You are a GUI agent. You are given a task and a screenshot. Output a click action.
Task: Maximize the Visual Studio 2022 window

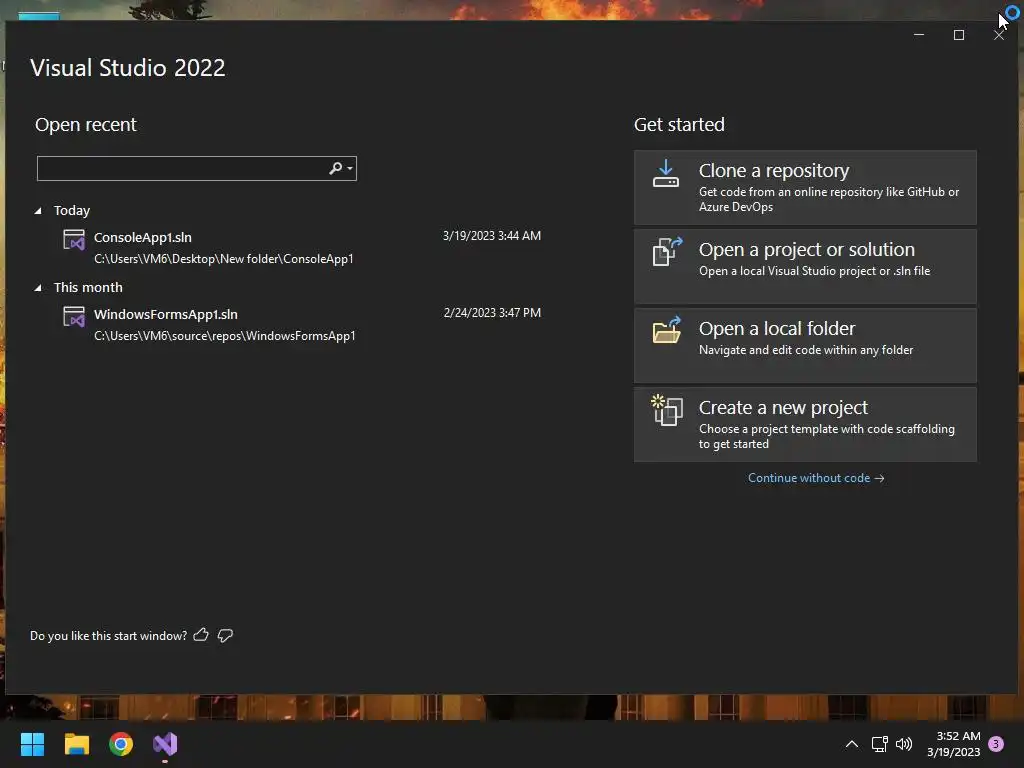coord(959,35)
